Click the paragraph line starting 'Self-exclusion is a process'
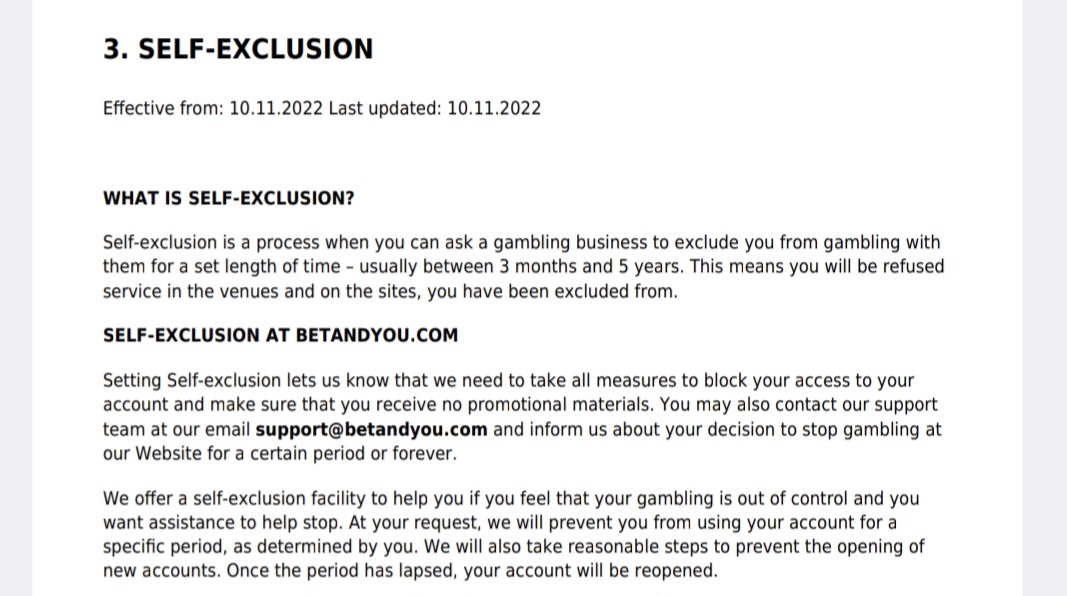Image resolution: width=1067 pixels, height=596 pixels. point(521,242)
